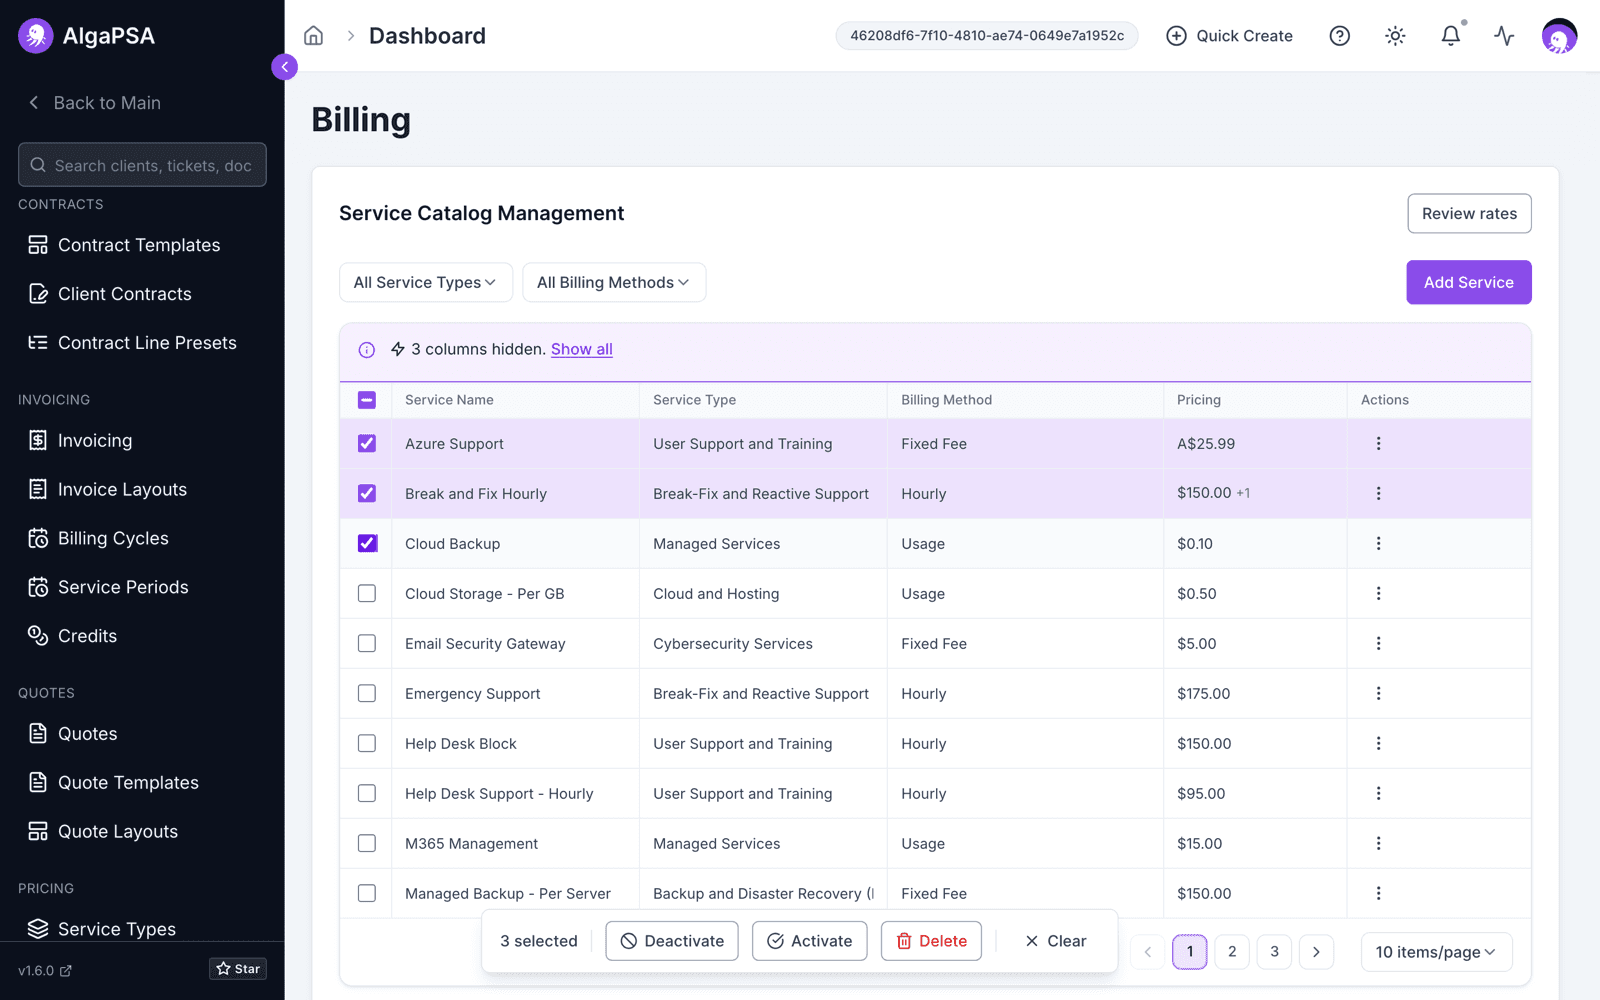This screenshot has height=1000, width=1600.
Task: Go to next page arrow
Action: [x=1316, y=952]
